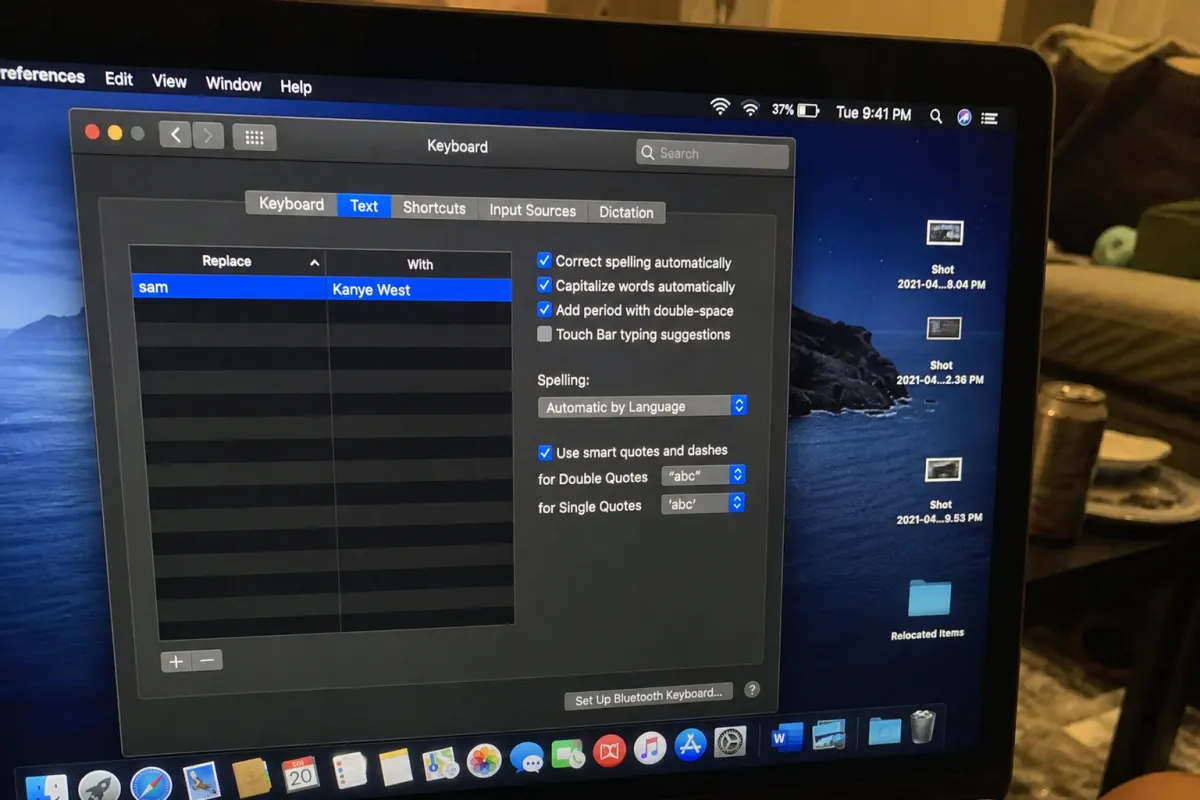Toggle Use smart quotes and dashes
The width and height of the screenshot is (1200, 800).
click(545, 452)
